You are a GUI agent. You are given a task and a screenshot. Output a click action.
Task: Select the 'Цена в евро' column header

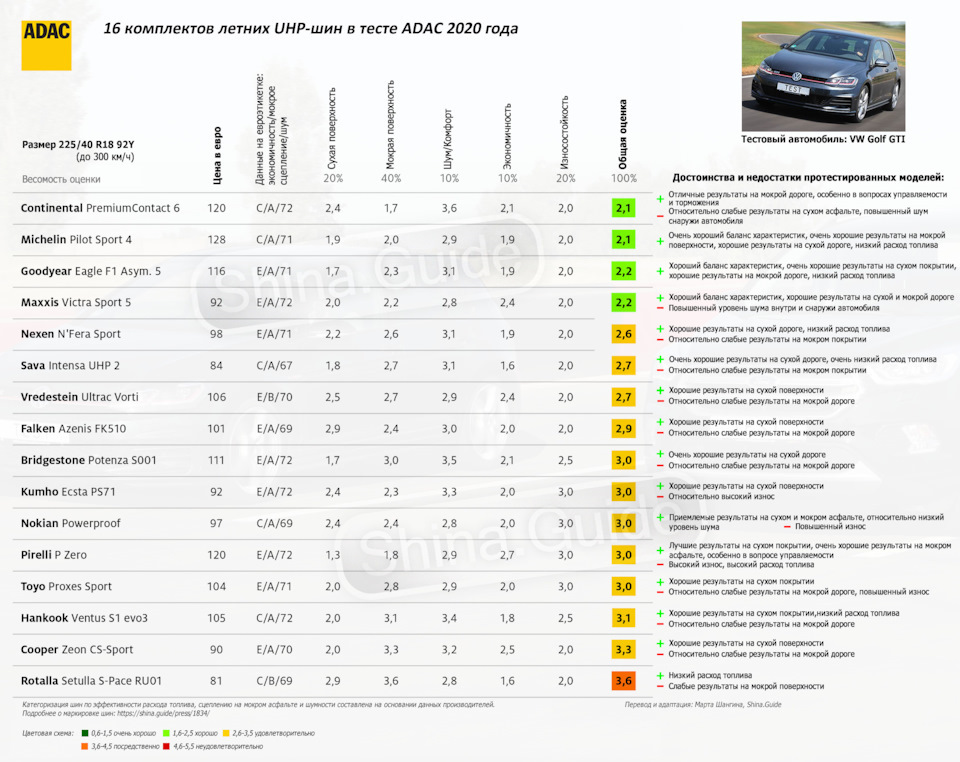click(x=217, y=156)
